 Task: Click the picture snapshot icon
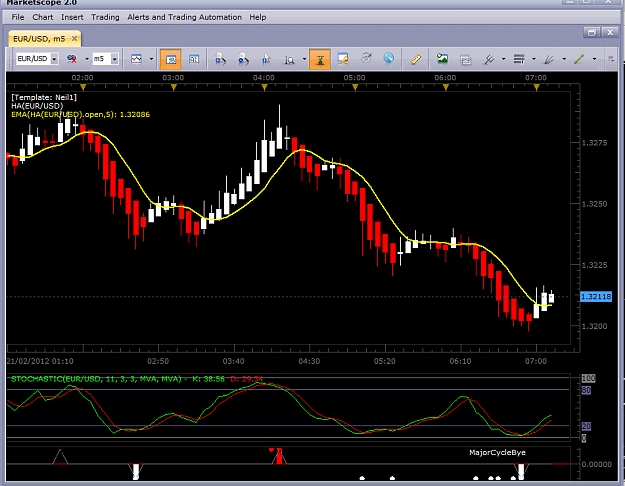(x=442, y=59)
